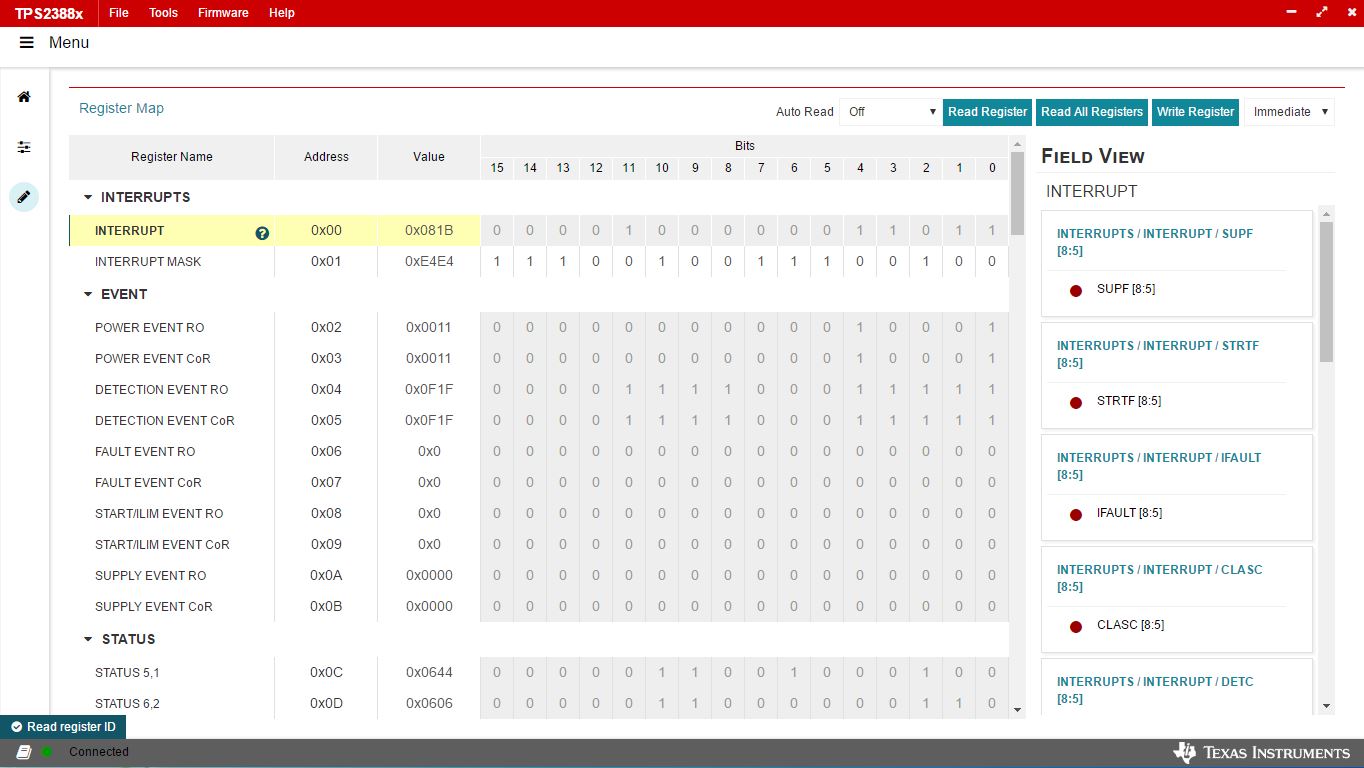1364x768 pixels.
Task: Open the Auto Read dropdown
Action: coord(890,112)
